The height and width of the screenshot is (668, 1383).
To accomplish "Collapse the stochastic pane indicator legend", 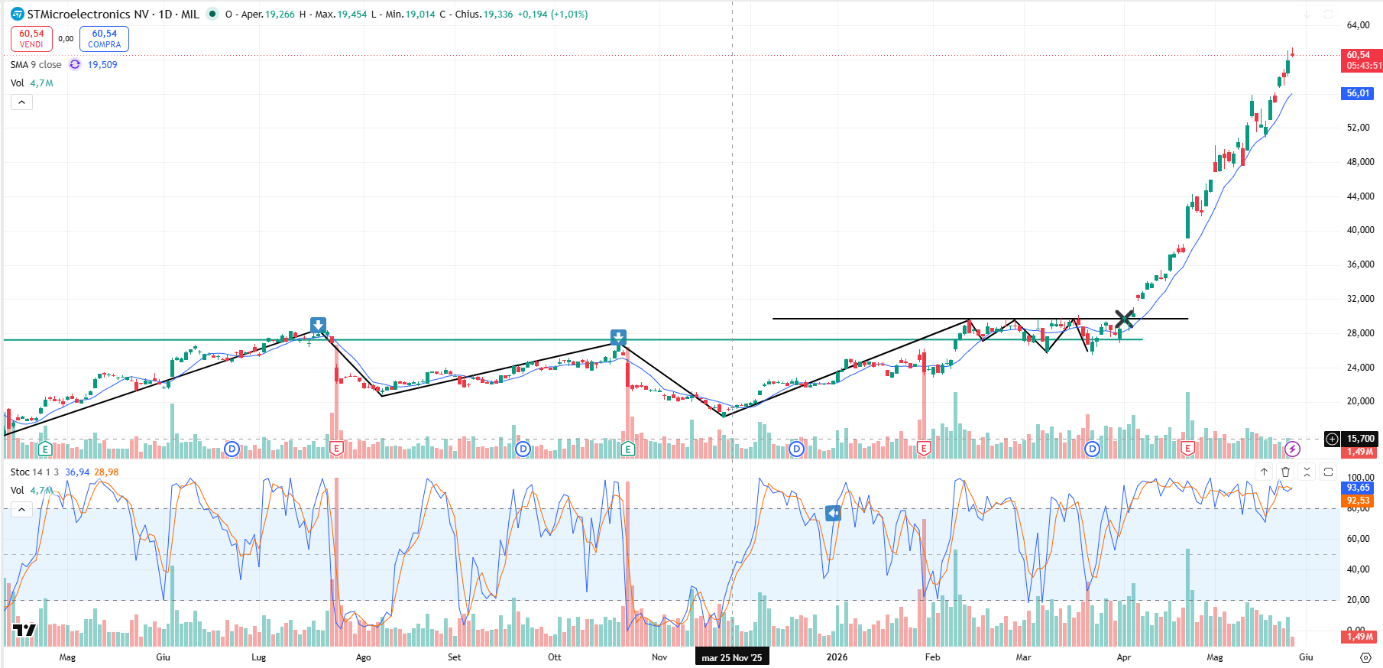I will point(22,508).
